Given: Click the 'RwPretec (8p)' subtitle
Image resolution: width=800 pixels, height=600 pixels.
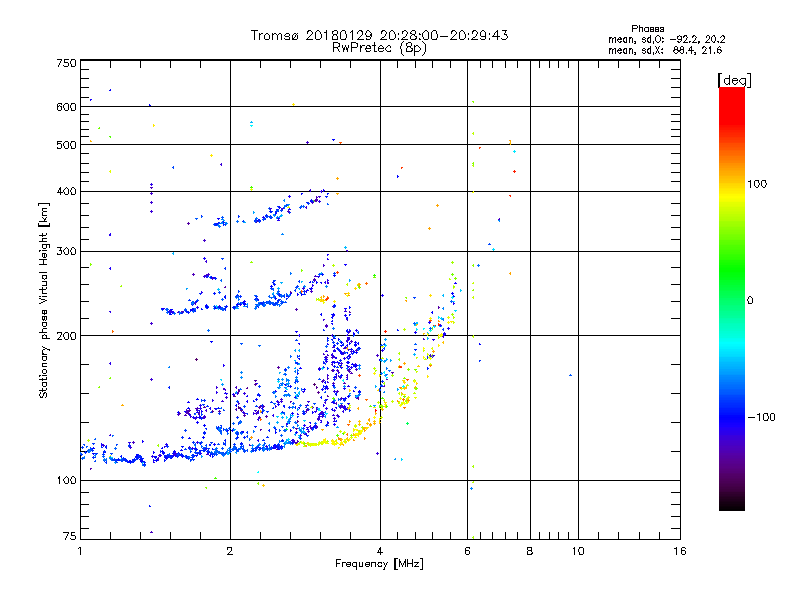Looking at the screenshot, I should 379,48.
